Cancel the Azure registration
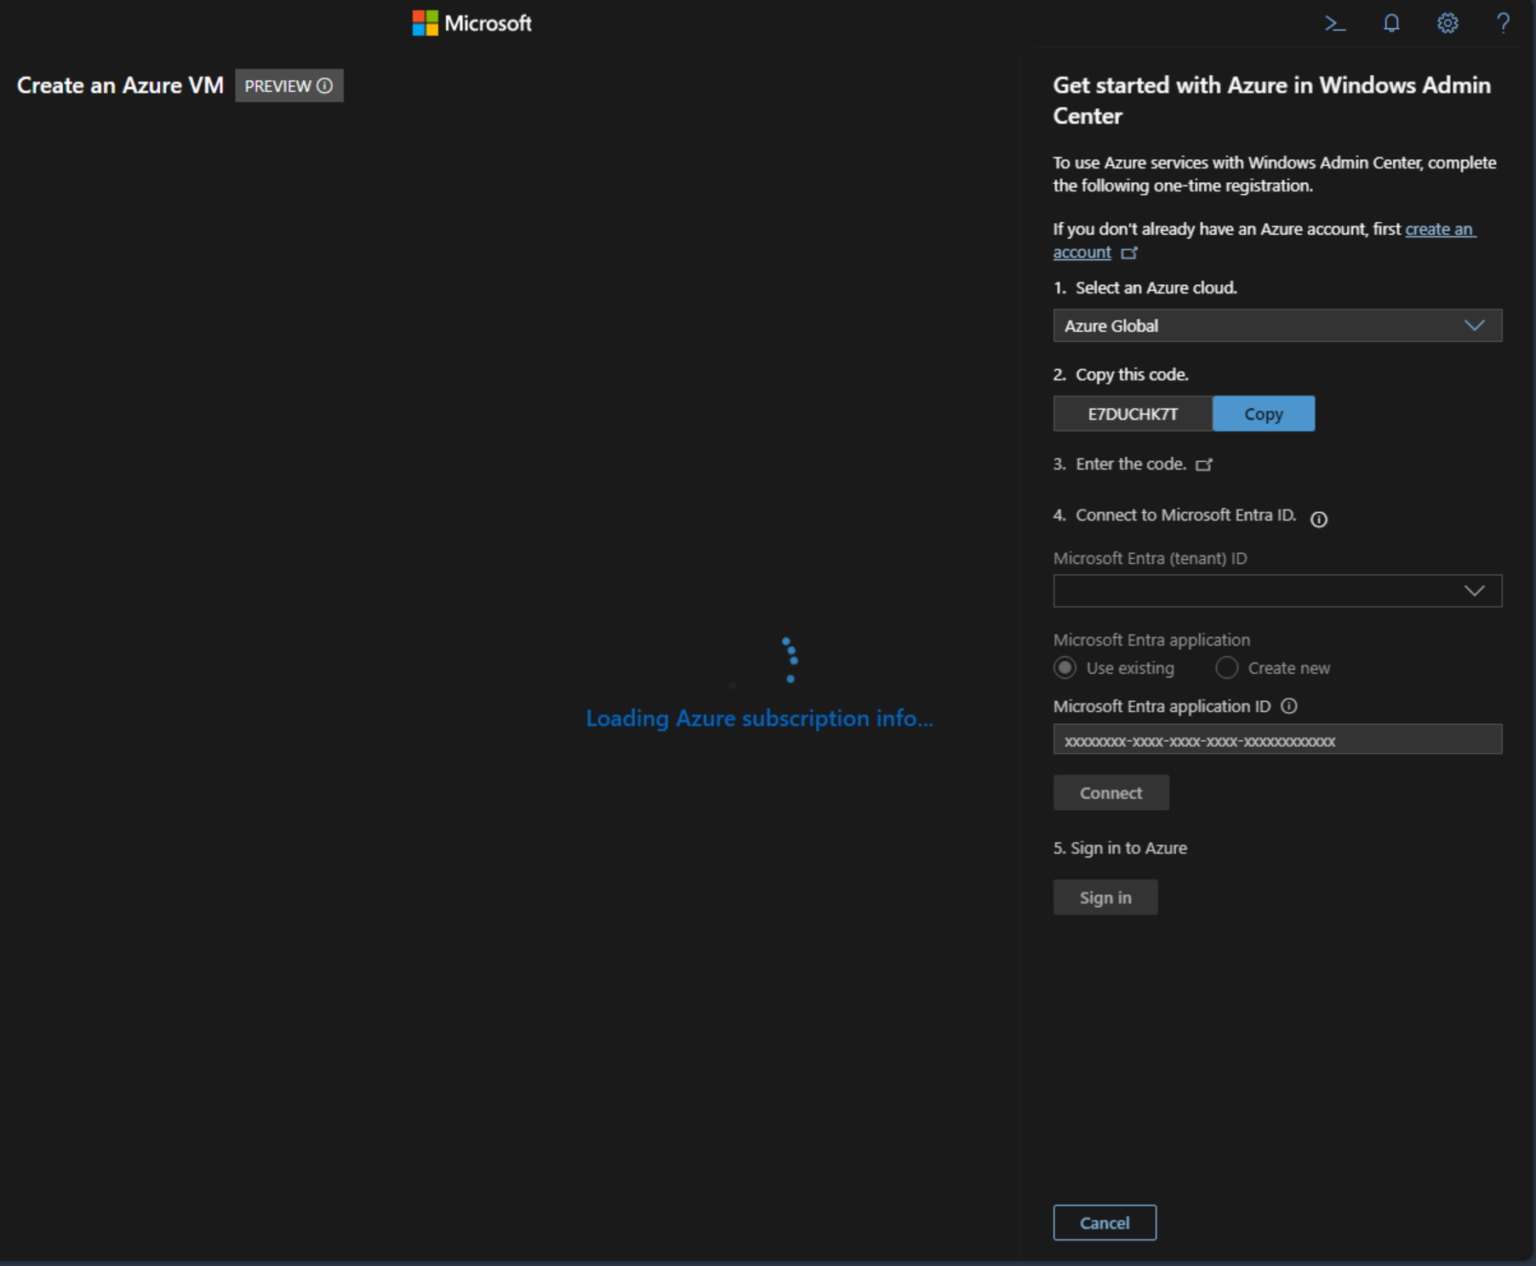 coord(1104,1222)
